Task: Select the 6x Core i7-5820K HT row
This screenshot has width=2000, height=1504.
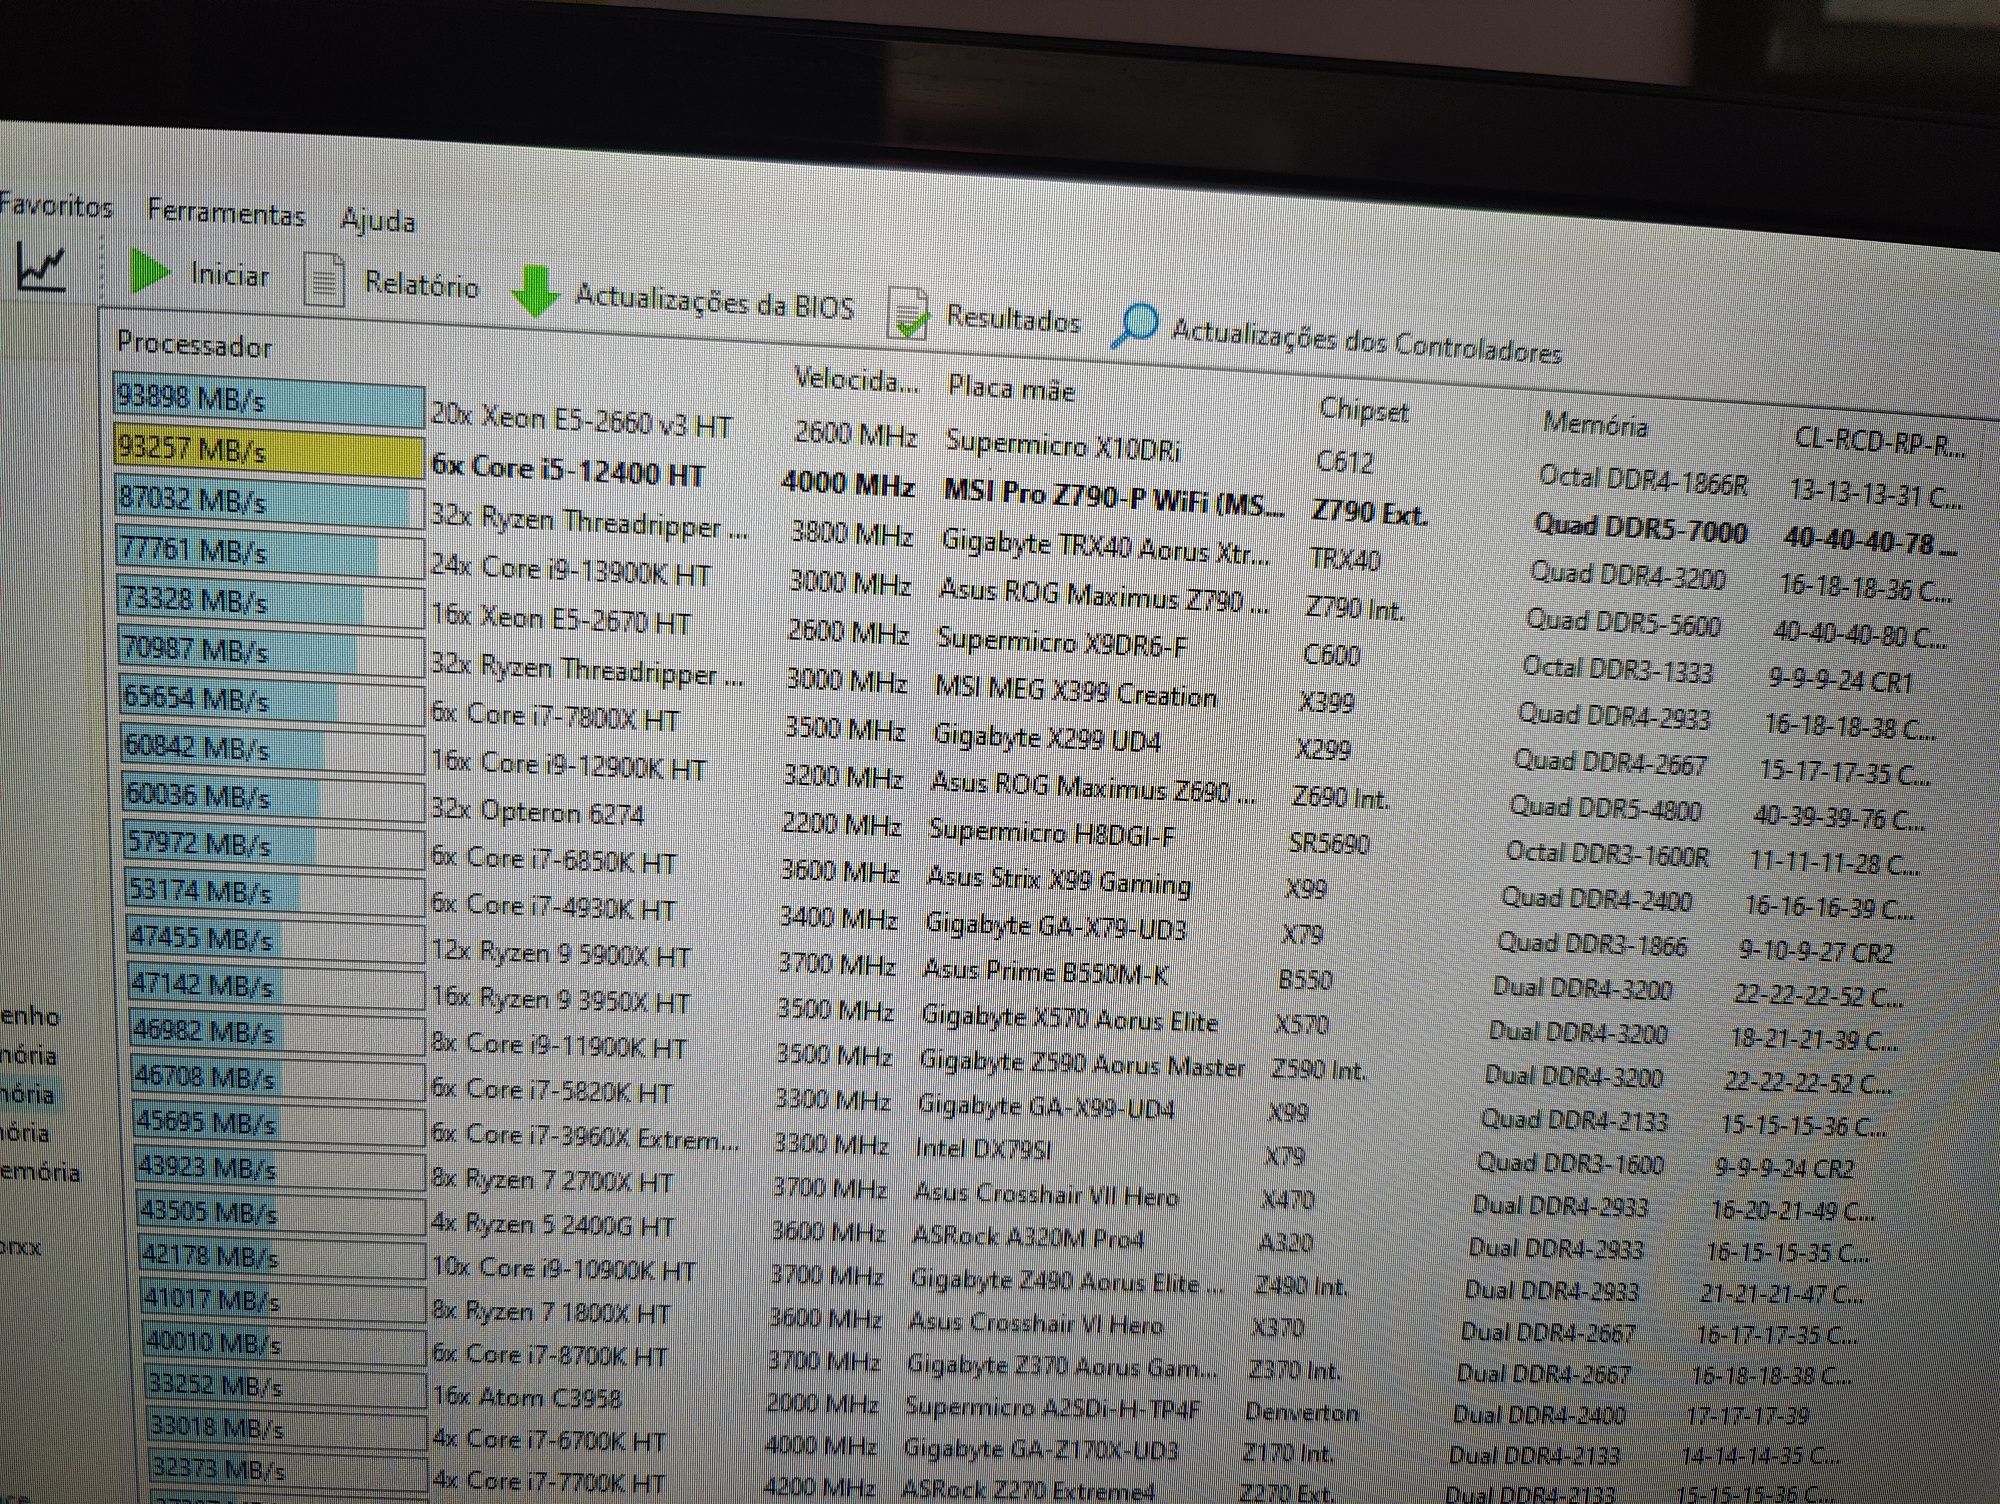Action: coord(552,1091)
